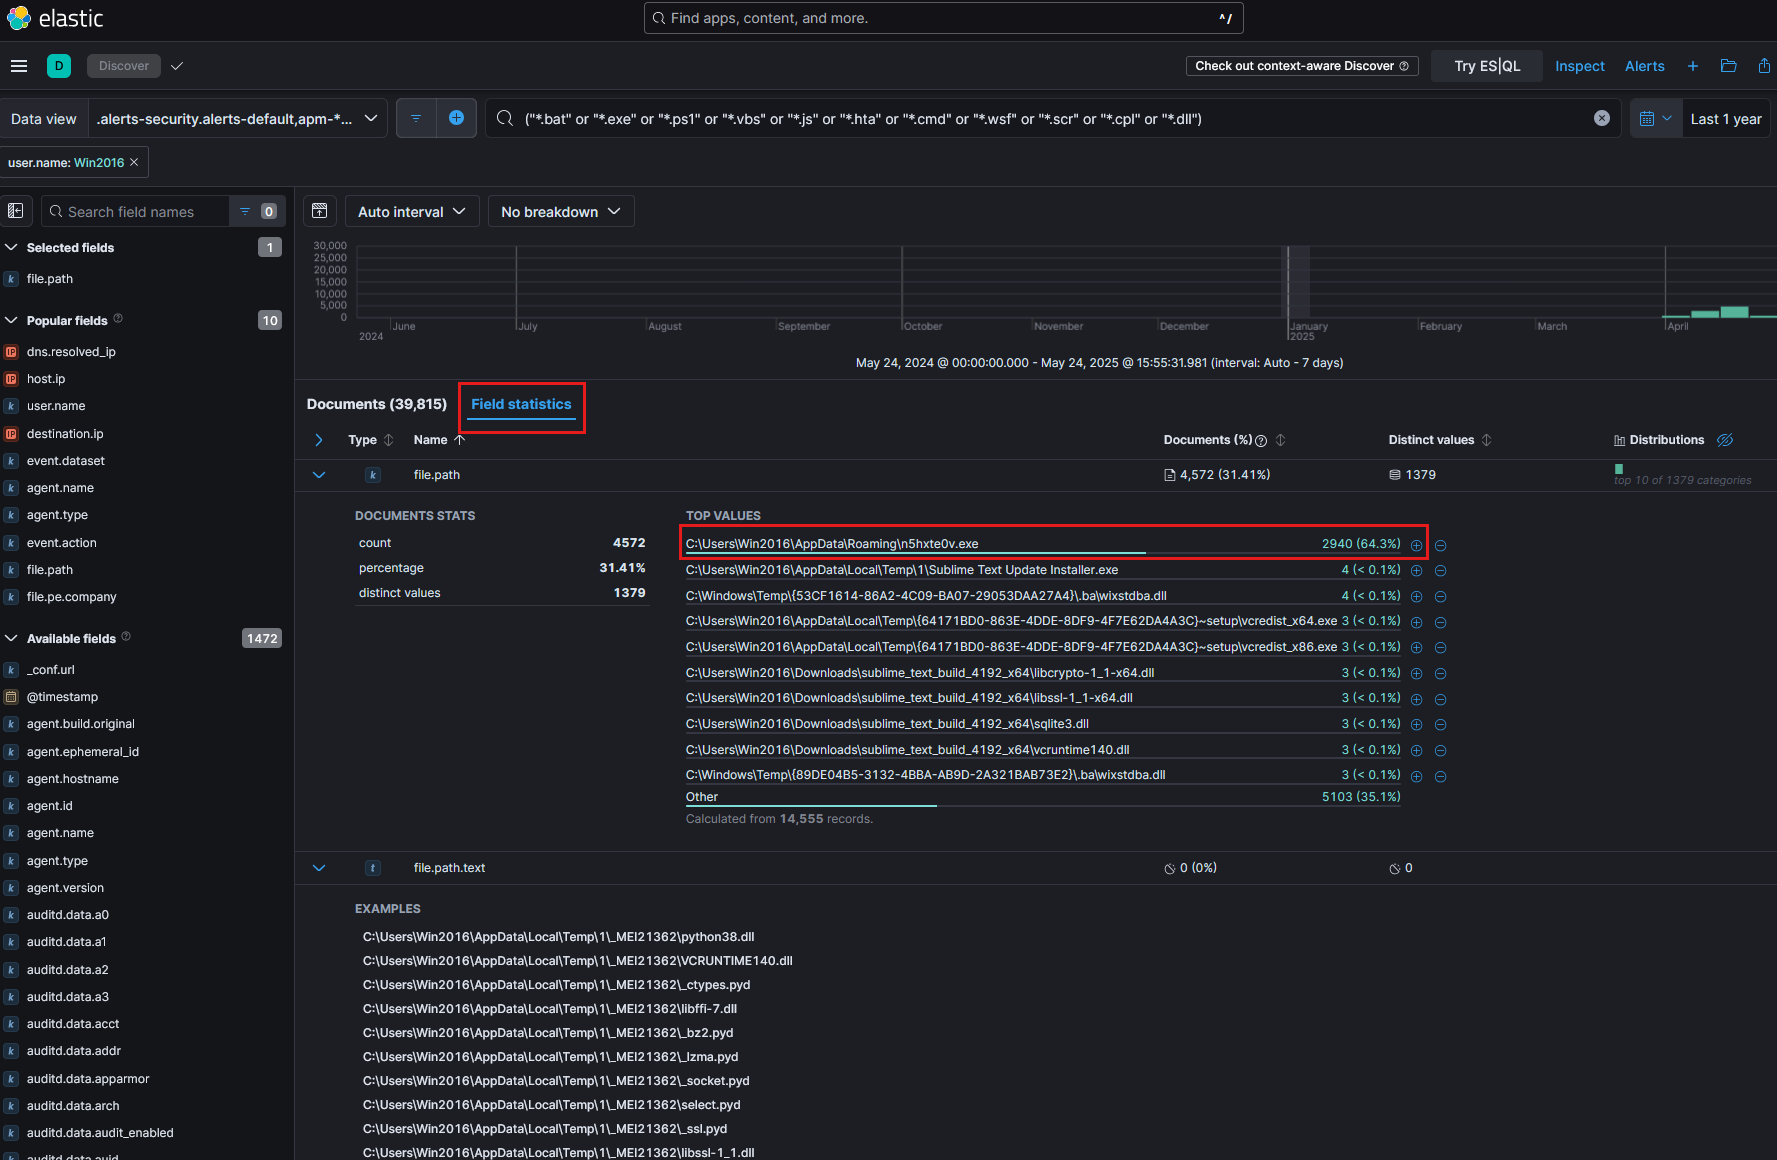Open the Inspect link

(x=1580, y=66)
